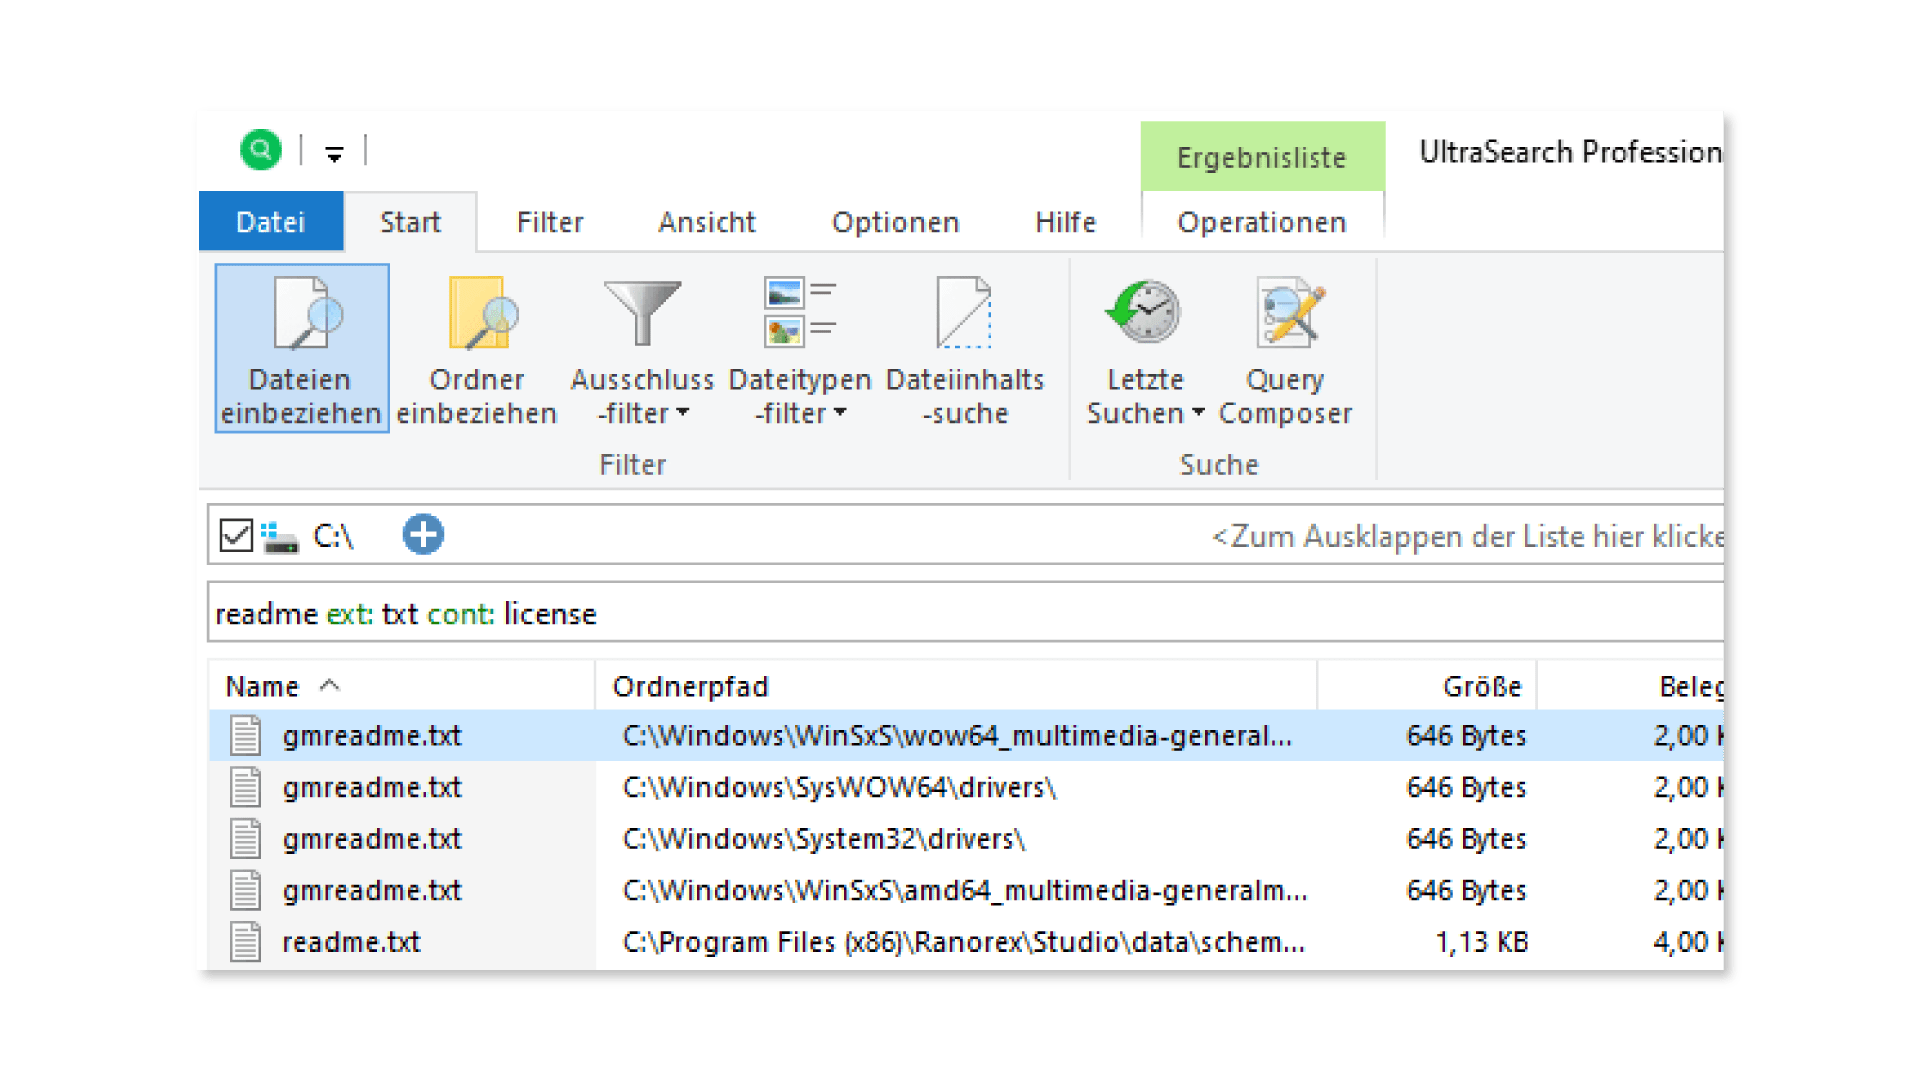
Task: Expand the drive list via 'Zum Ausklappen' hint
Action: tap(1468, 536)
